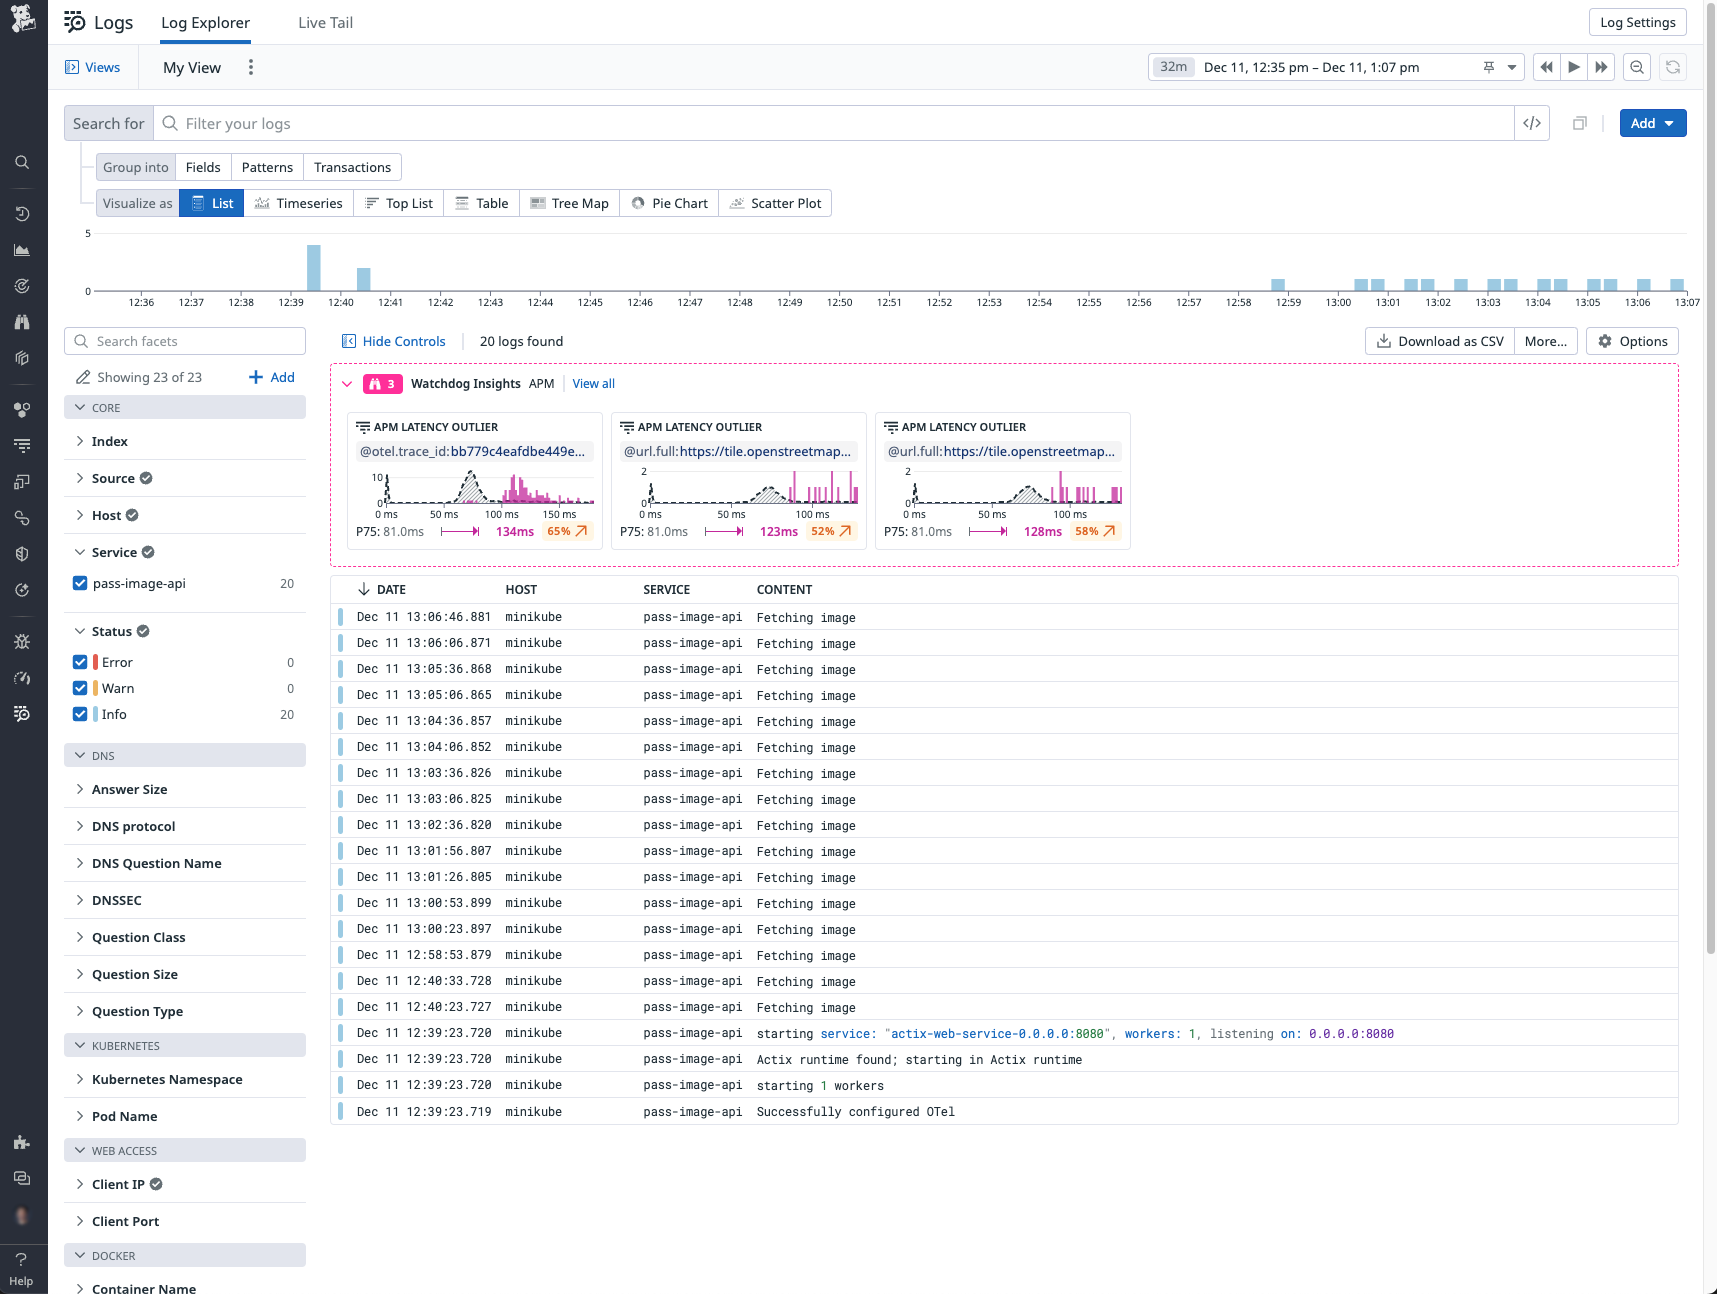This screenshot has height=1294, width=1717.
Task: Click the copy icon next to the Add button
Action: pos(1580,123)
